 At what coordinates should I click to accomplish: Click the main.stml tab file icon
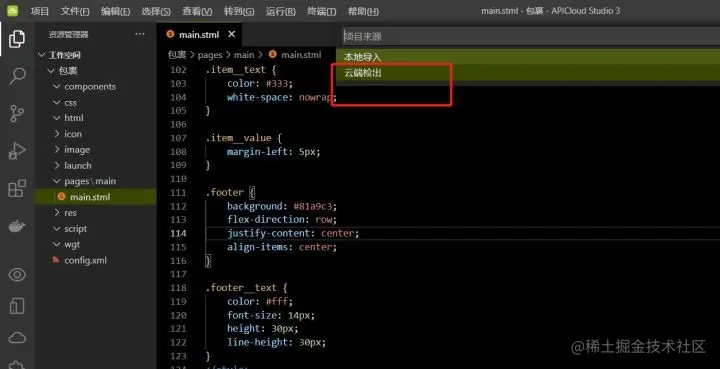click(x=170, y=34)
